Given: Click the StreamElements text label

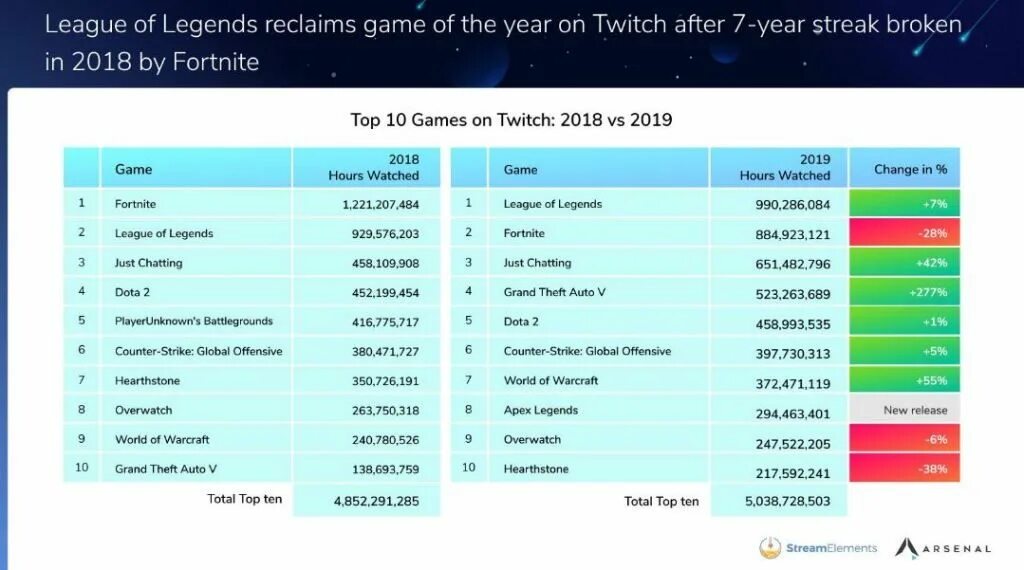Looking at the screenshot, I should [831, 548].
